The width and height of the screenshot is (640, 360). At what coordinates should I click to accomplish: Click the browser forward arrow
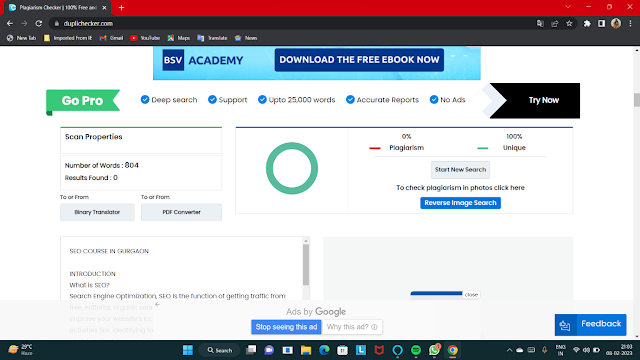coord(24,24)
